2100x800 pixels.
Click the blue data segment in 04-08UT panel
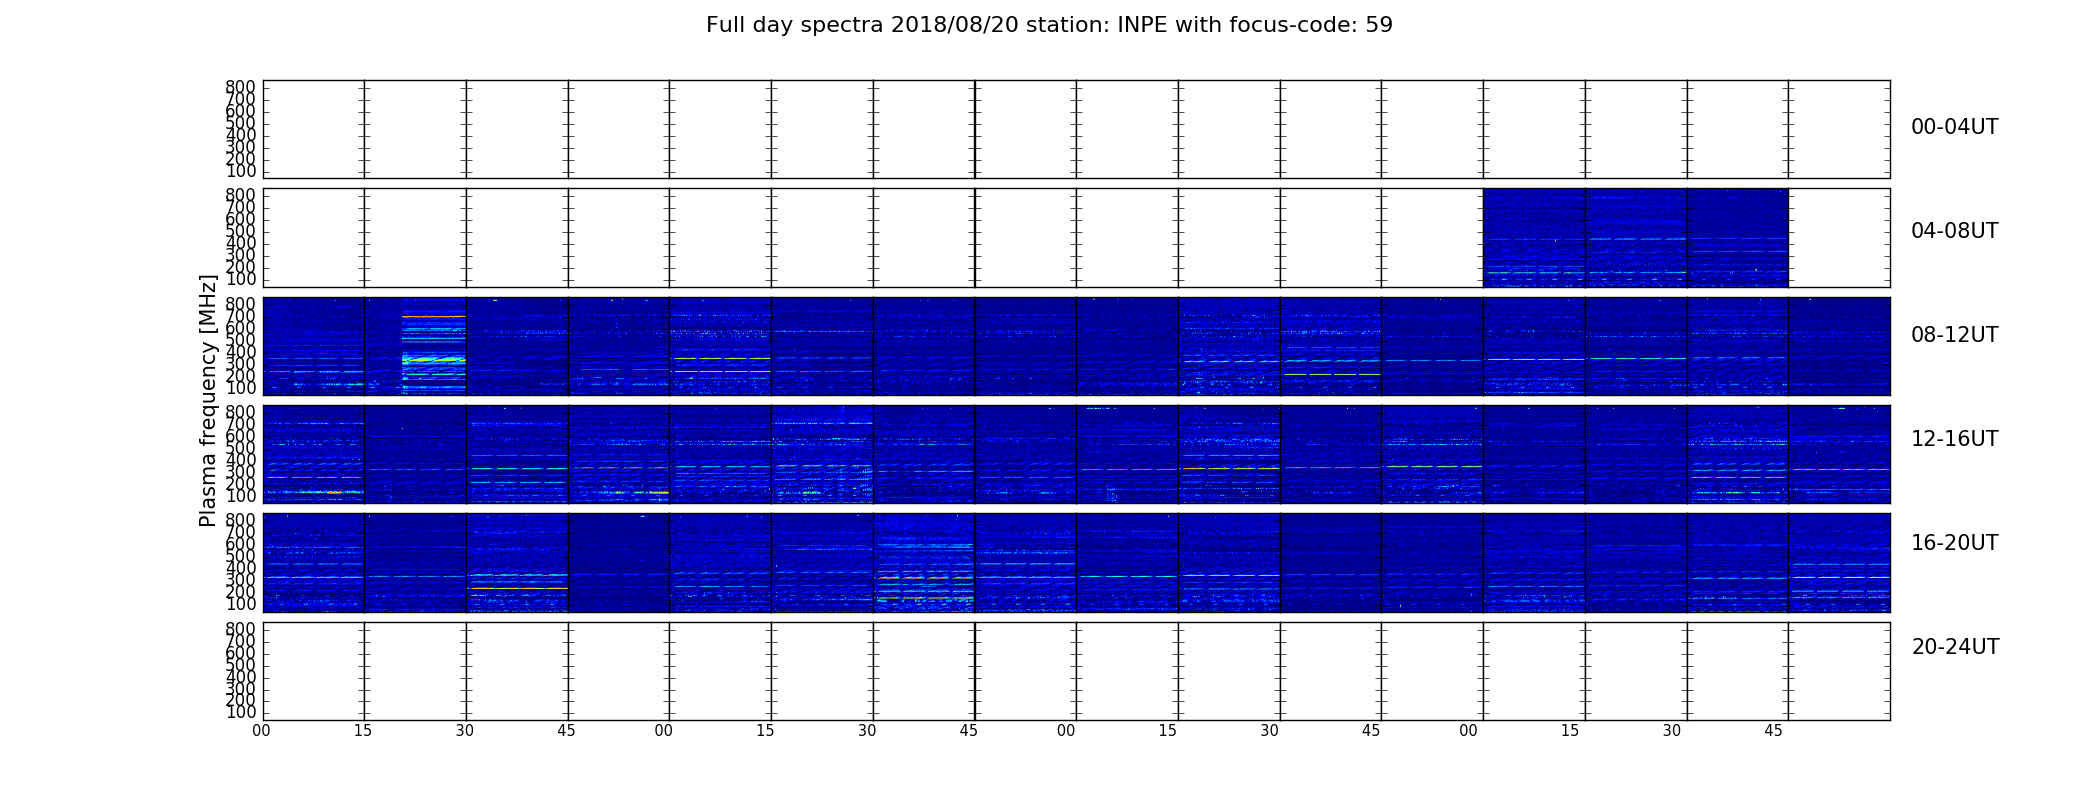pos(1635,238)
